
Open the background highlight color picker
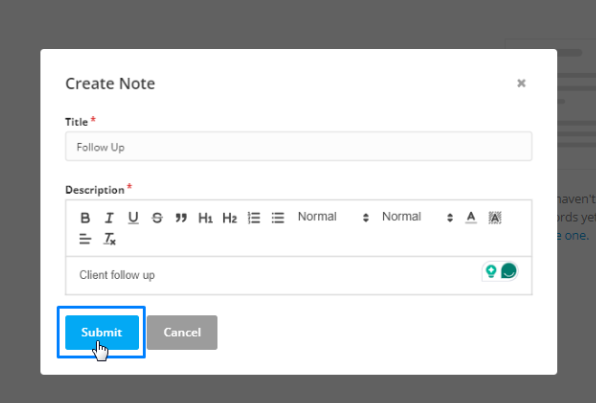click(x=495, y=217)
